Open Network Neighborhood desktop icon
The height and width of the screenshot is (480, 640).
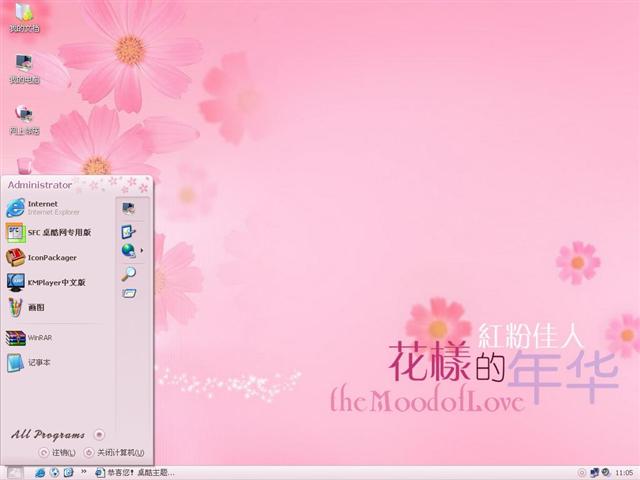(24, 120)
